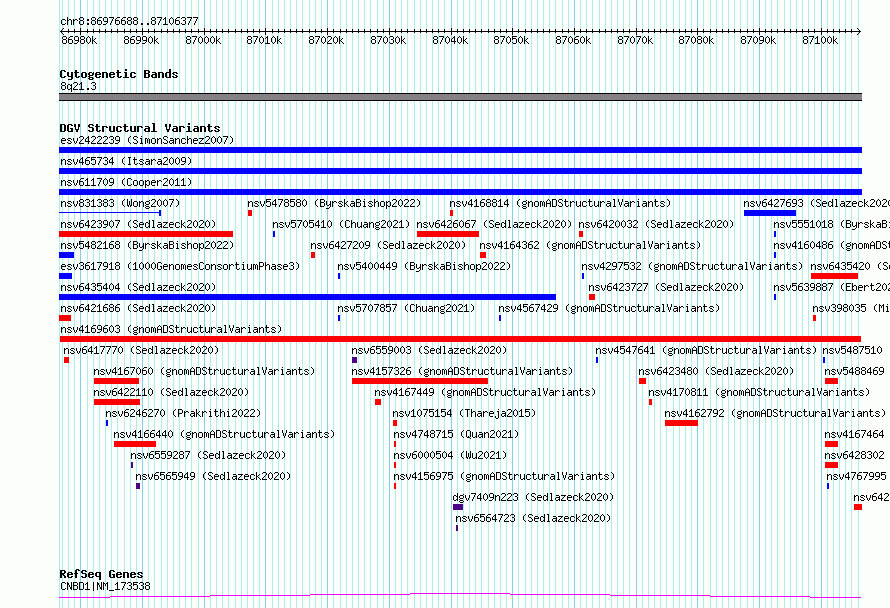890x608 pixels.
Task: Open nsv4167449 gnomADStructuralVariants label
Action: click(485, 392)
